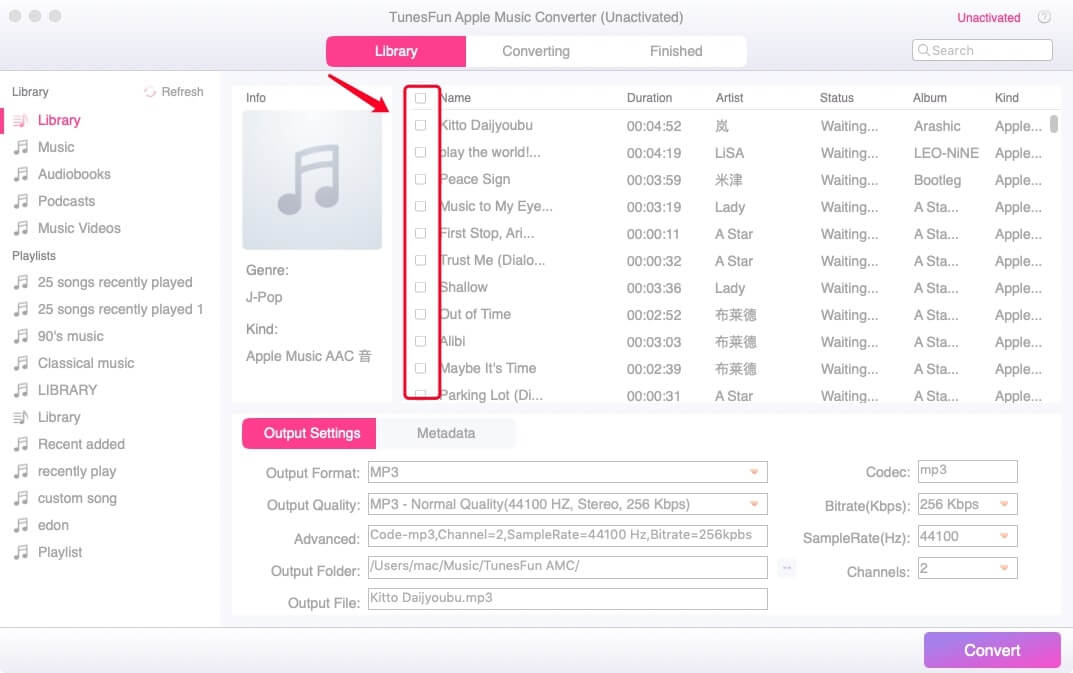Check the Alibi song checkbox
The height and width of the screenshot is (673, 1073).
[x=420, y=341]
